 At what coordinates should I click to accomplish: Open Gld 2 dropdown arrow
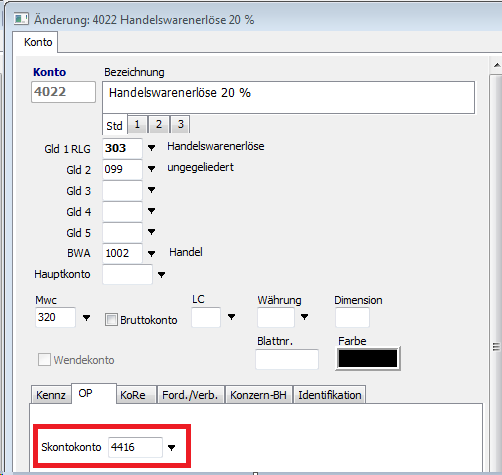(151, 169)
